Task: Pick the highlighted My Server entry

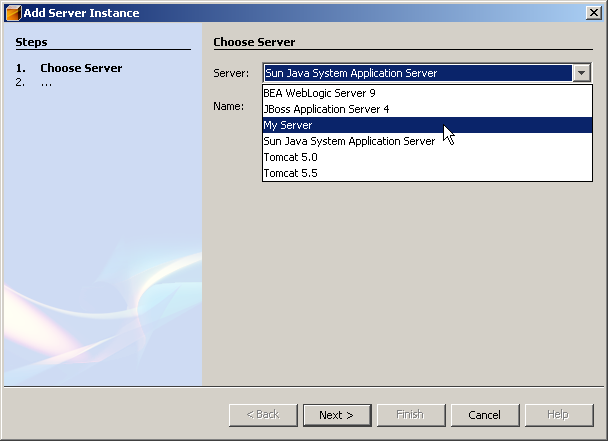Action: click(288, 125)
